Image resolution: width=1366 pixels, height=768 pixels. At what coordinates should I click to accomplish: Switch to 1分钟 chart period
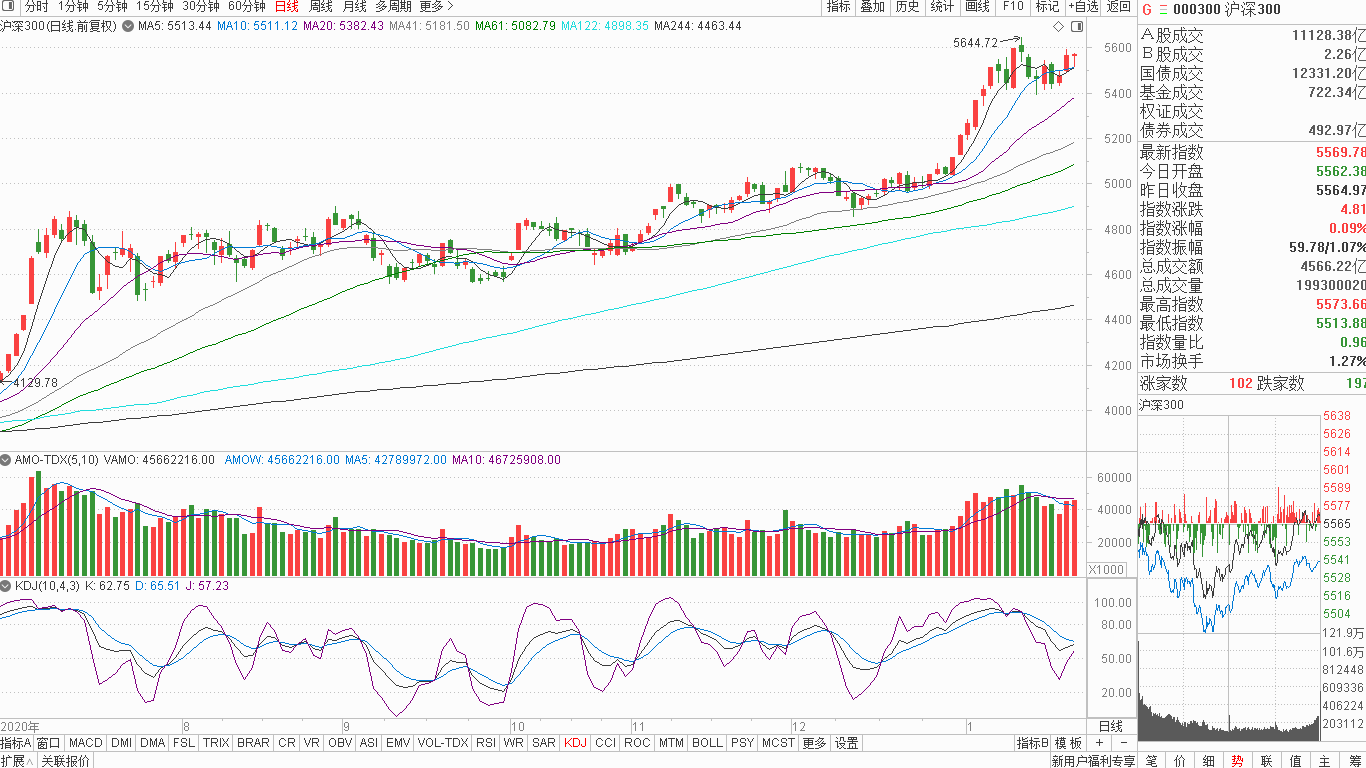coord(73,7)
